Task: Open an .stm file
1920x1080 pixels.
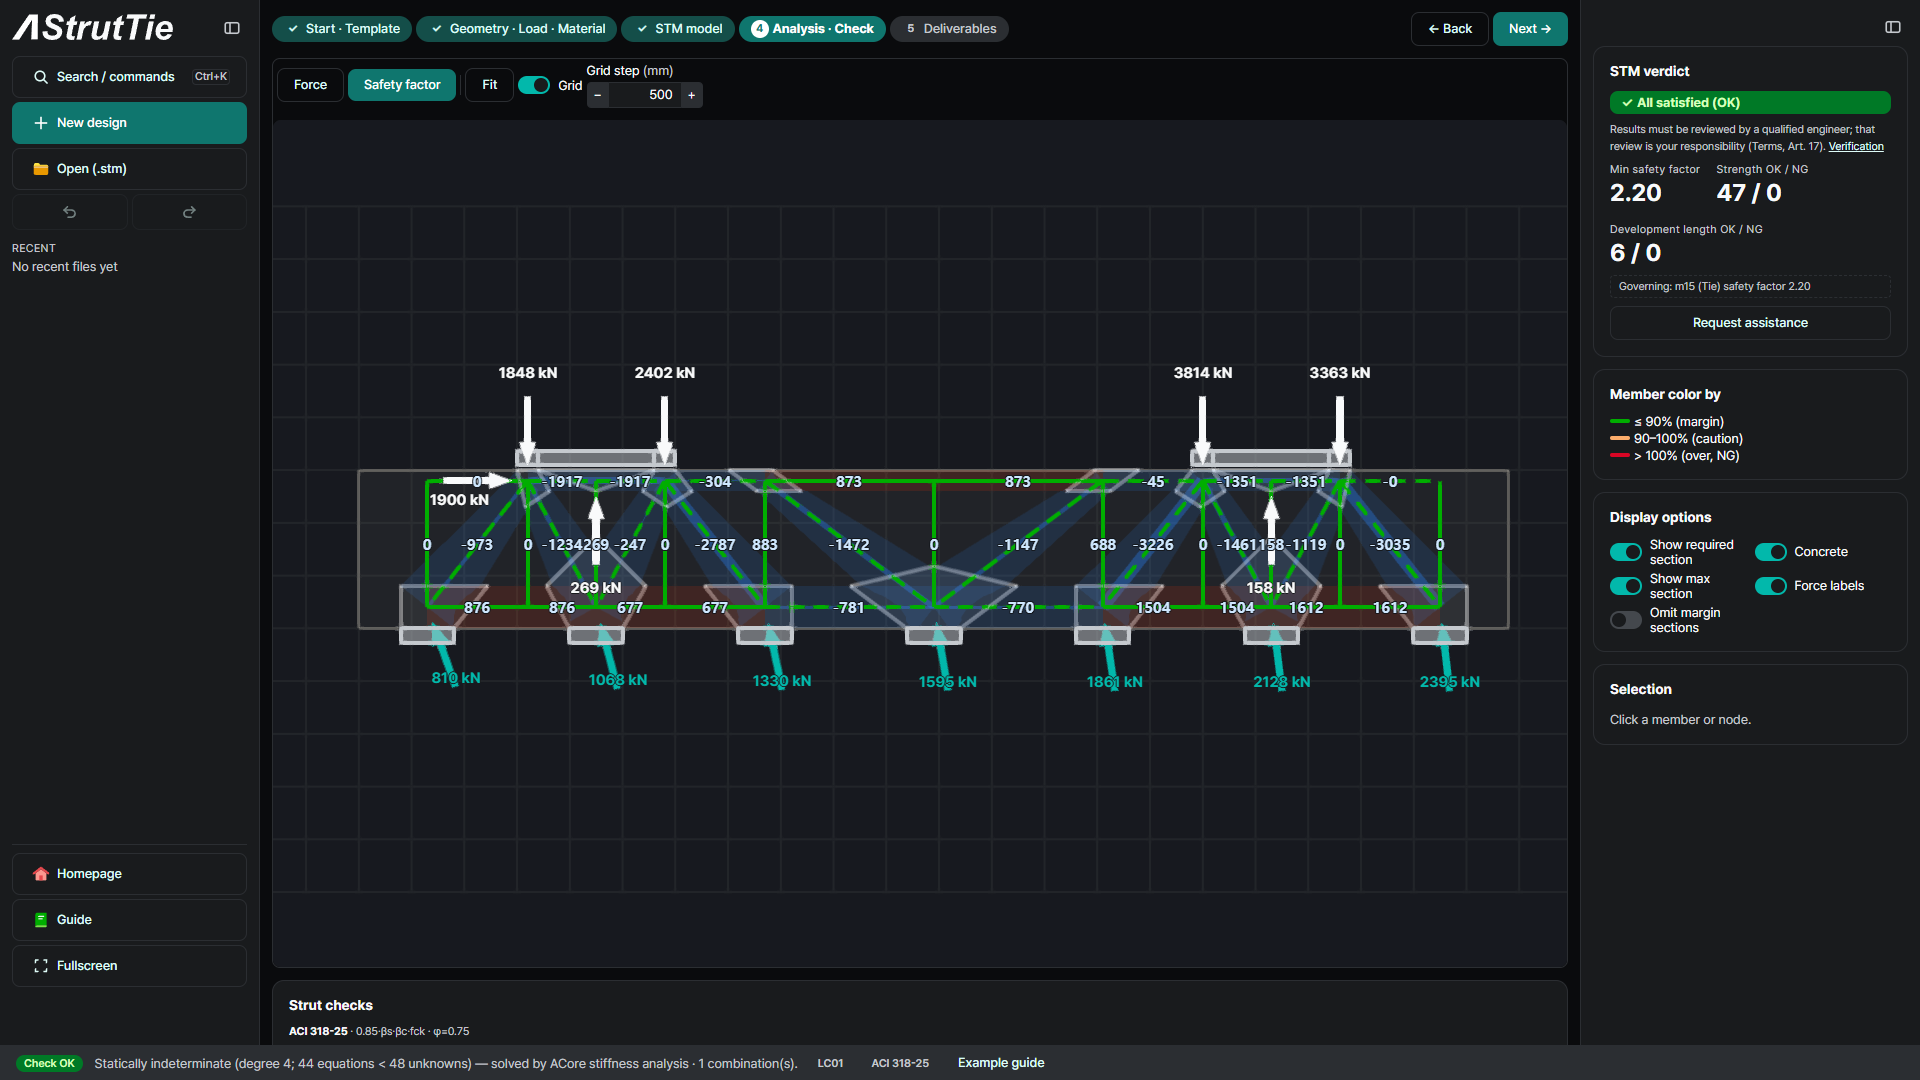Action: click(129, 169)
